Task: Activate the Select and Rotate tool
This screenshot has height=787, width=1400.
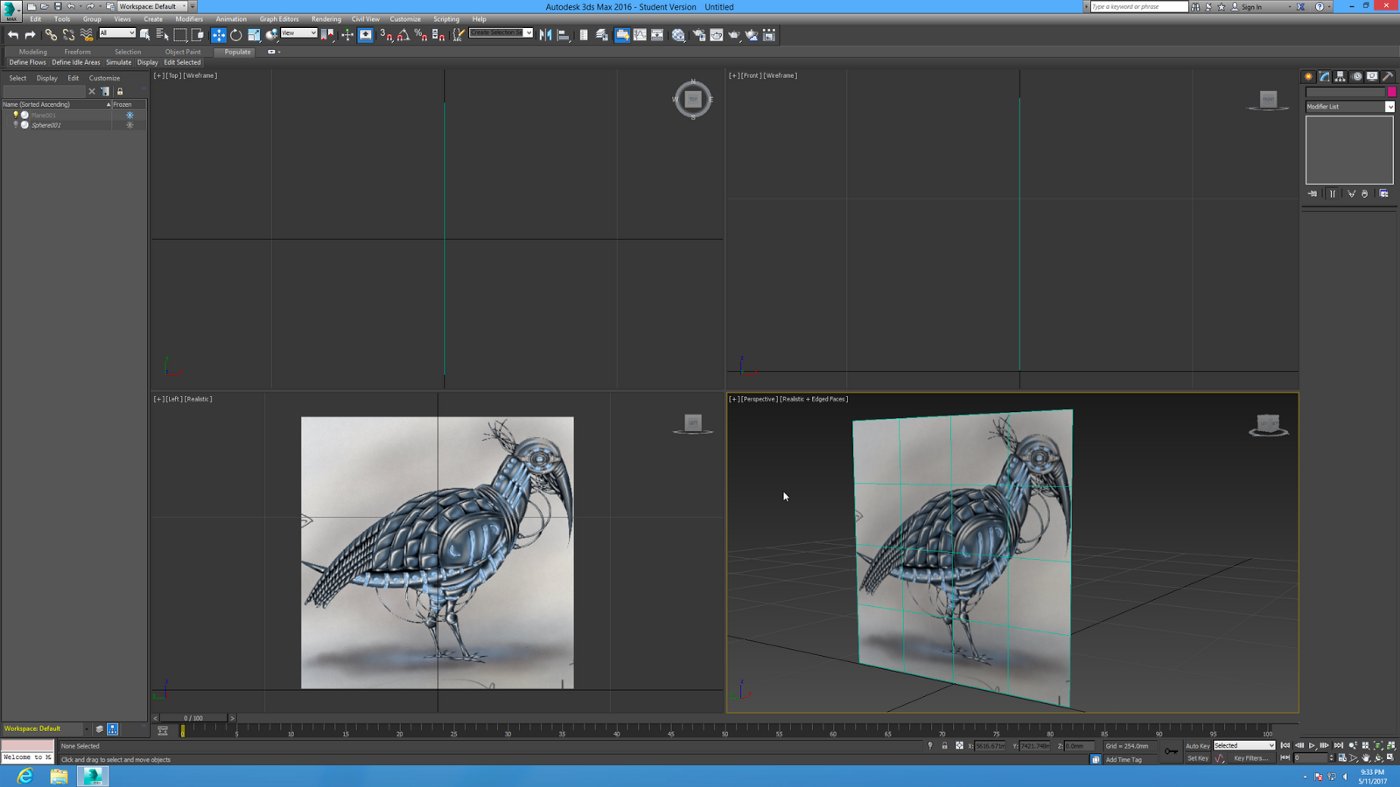Action: pos(236,35)
